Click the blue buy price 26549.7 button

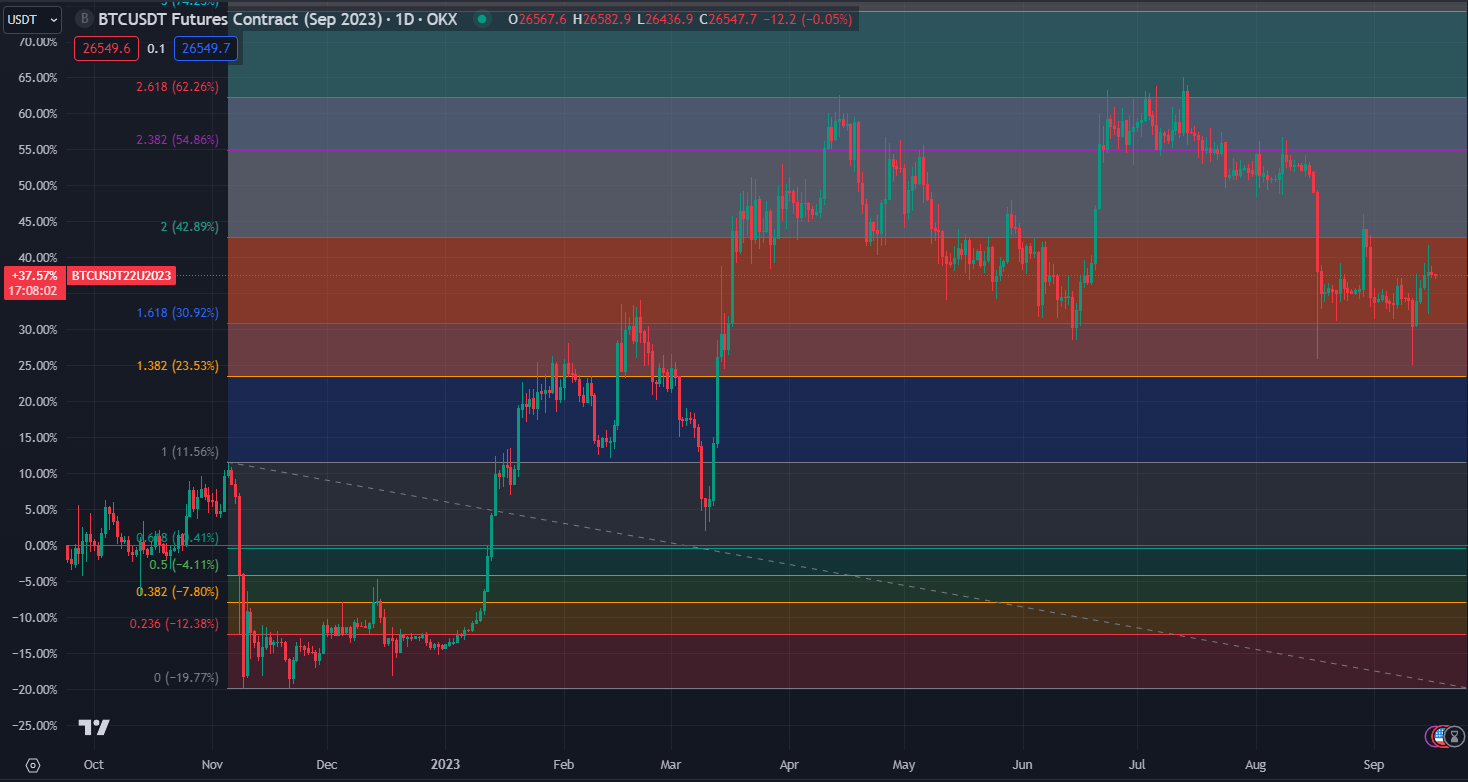pos(205,48)
